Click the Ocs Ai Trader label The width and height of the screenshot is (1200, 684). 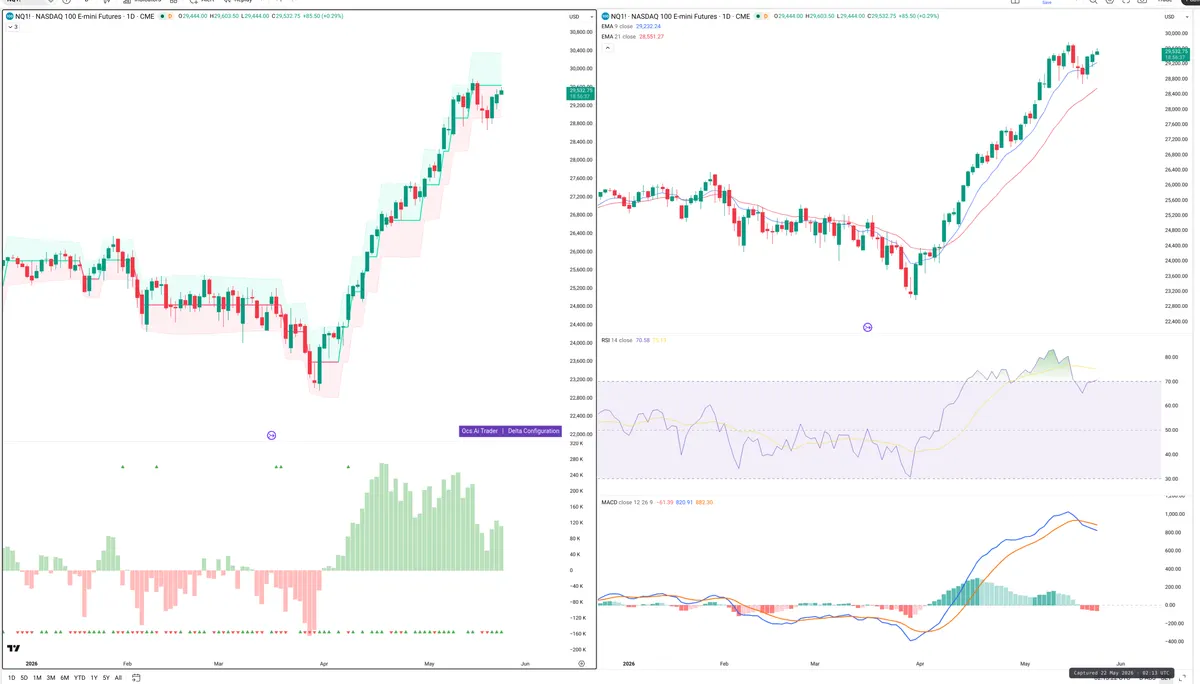(x=479, y=431)
